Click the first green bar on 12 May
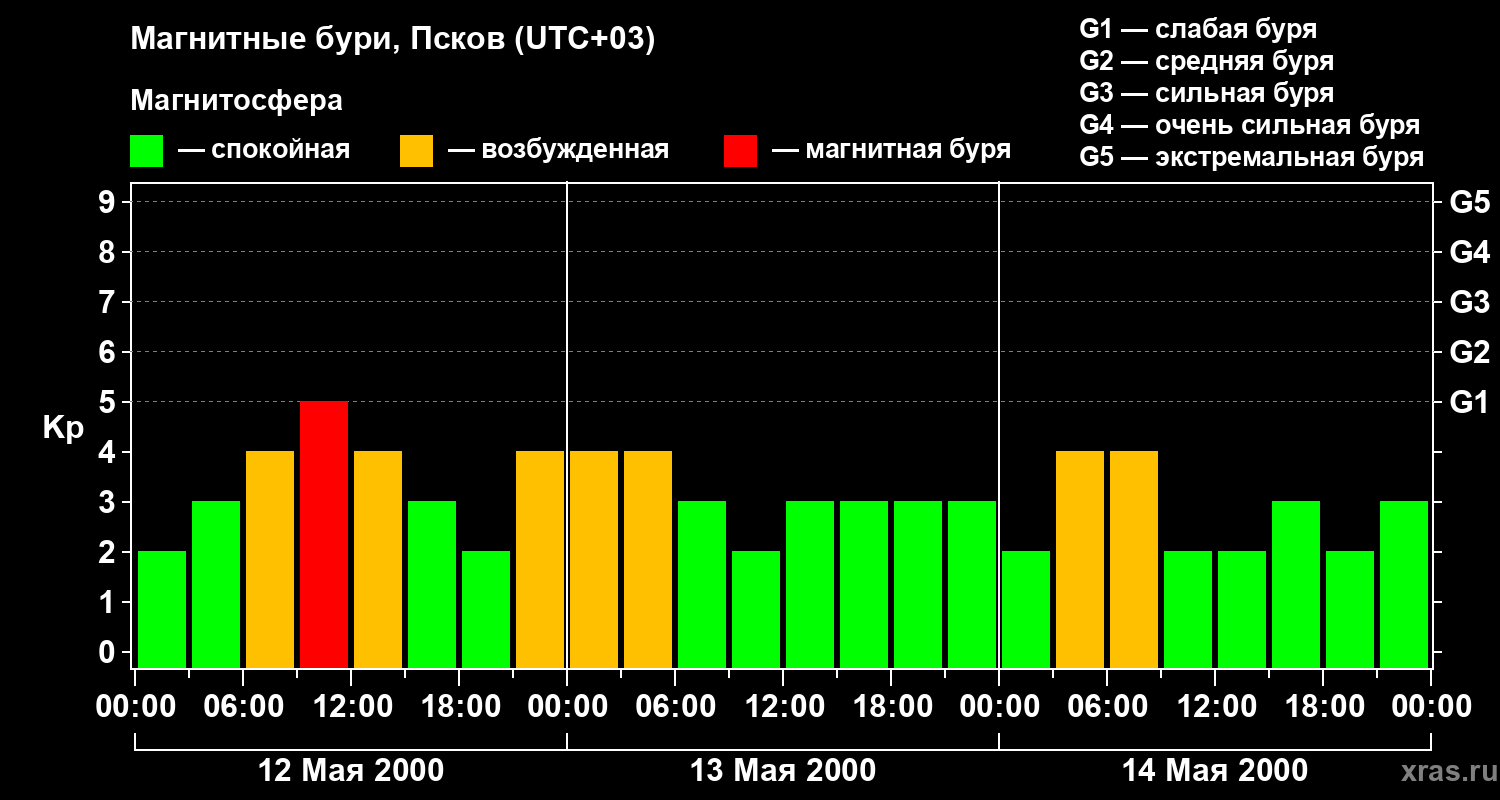Image resolution: width=1500 pixels, height=800 pixels. click(x=162, y=608)
